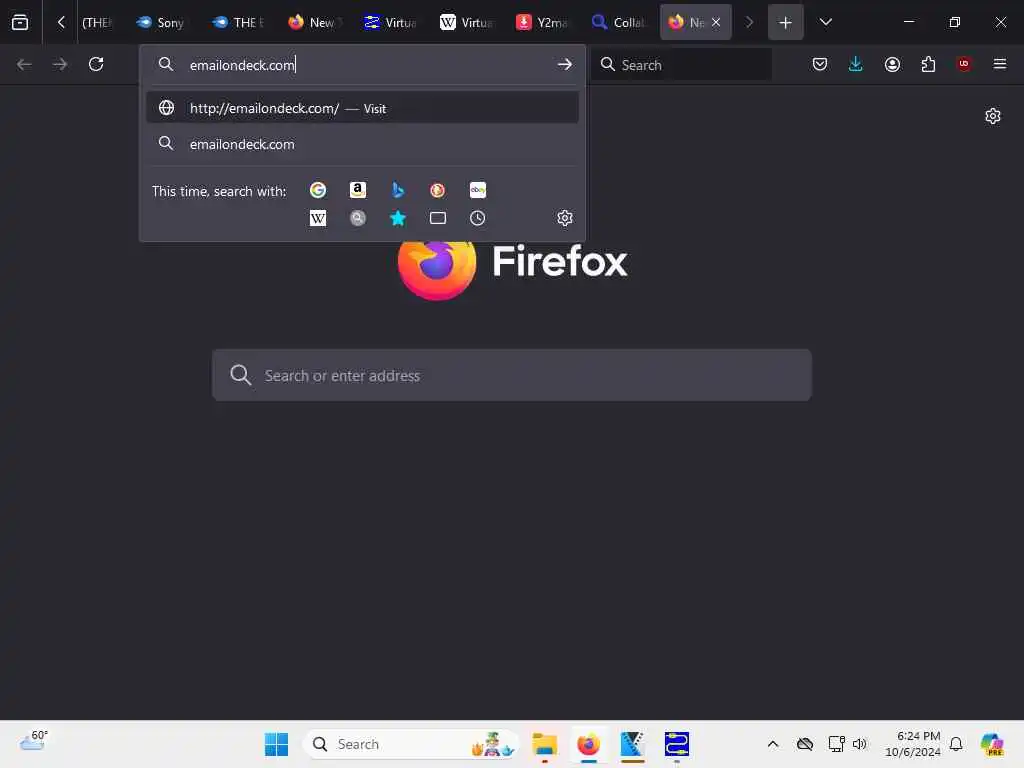Click the Firefox taskbar icon
This screenshot has height=768, width=1024.
pyautogui.click(x=588, y=744)
